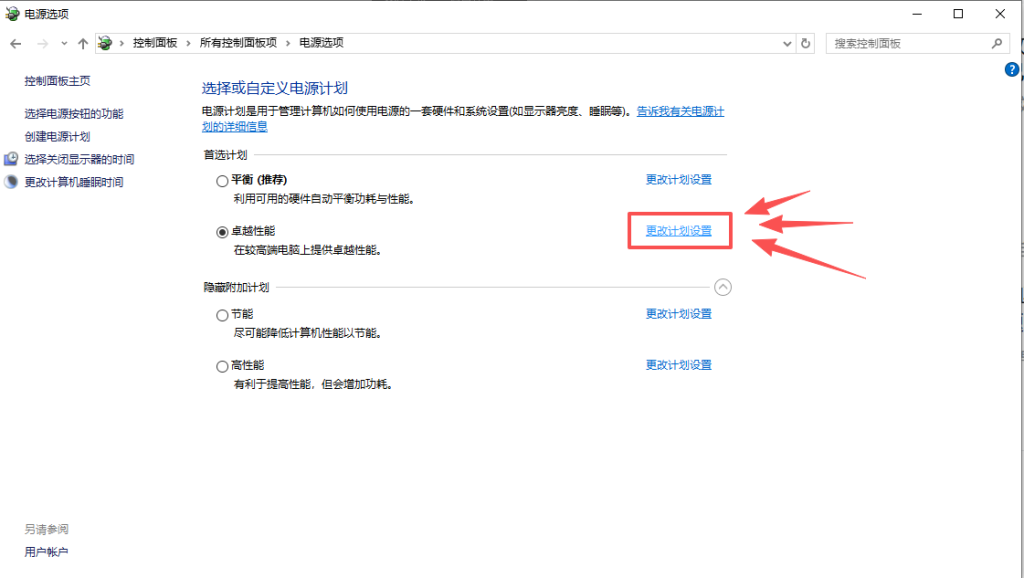The width and height of the screenshot is (1024, 578).
Task: Open the recent locations dropdown arrow
Action: coord(64,44)
